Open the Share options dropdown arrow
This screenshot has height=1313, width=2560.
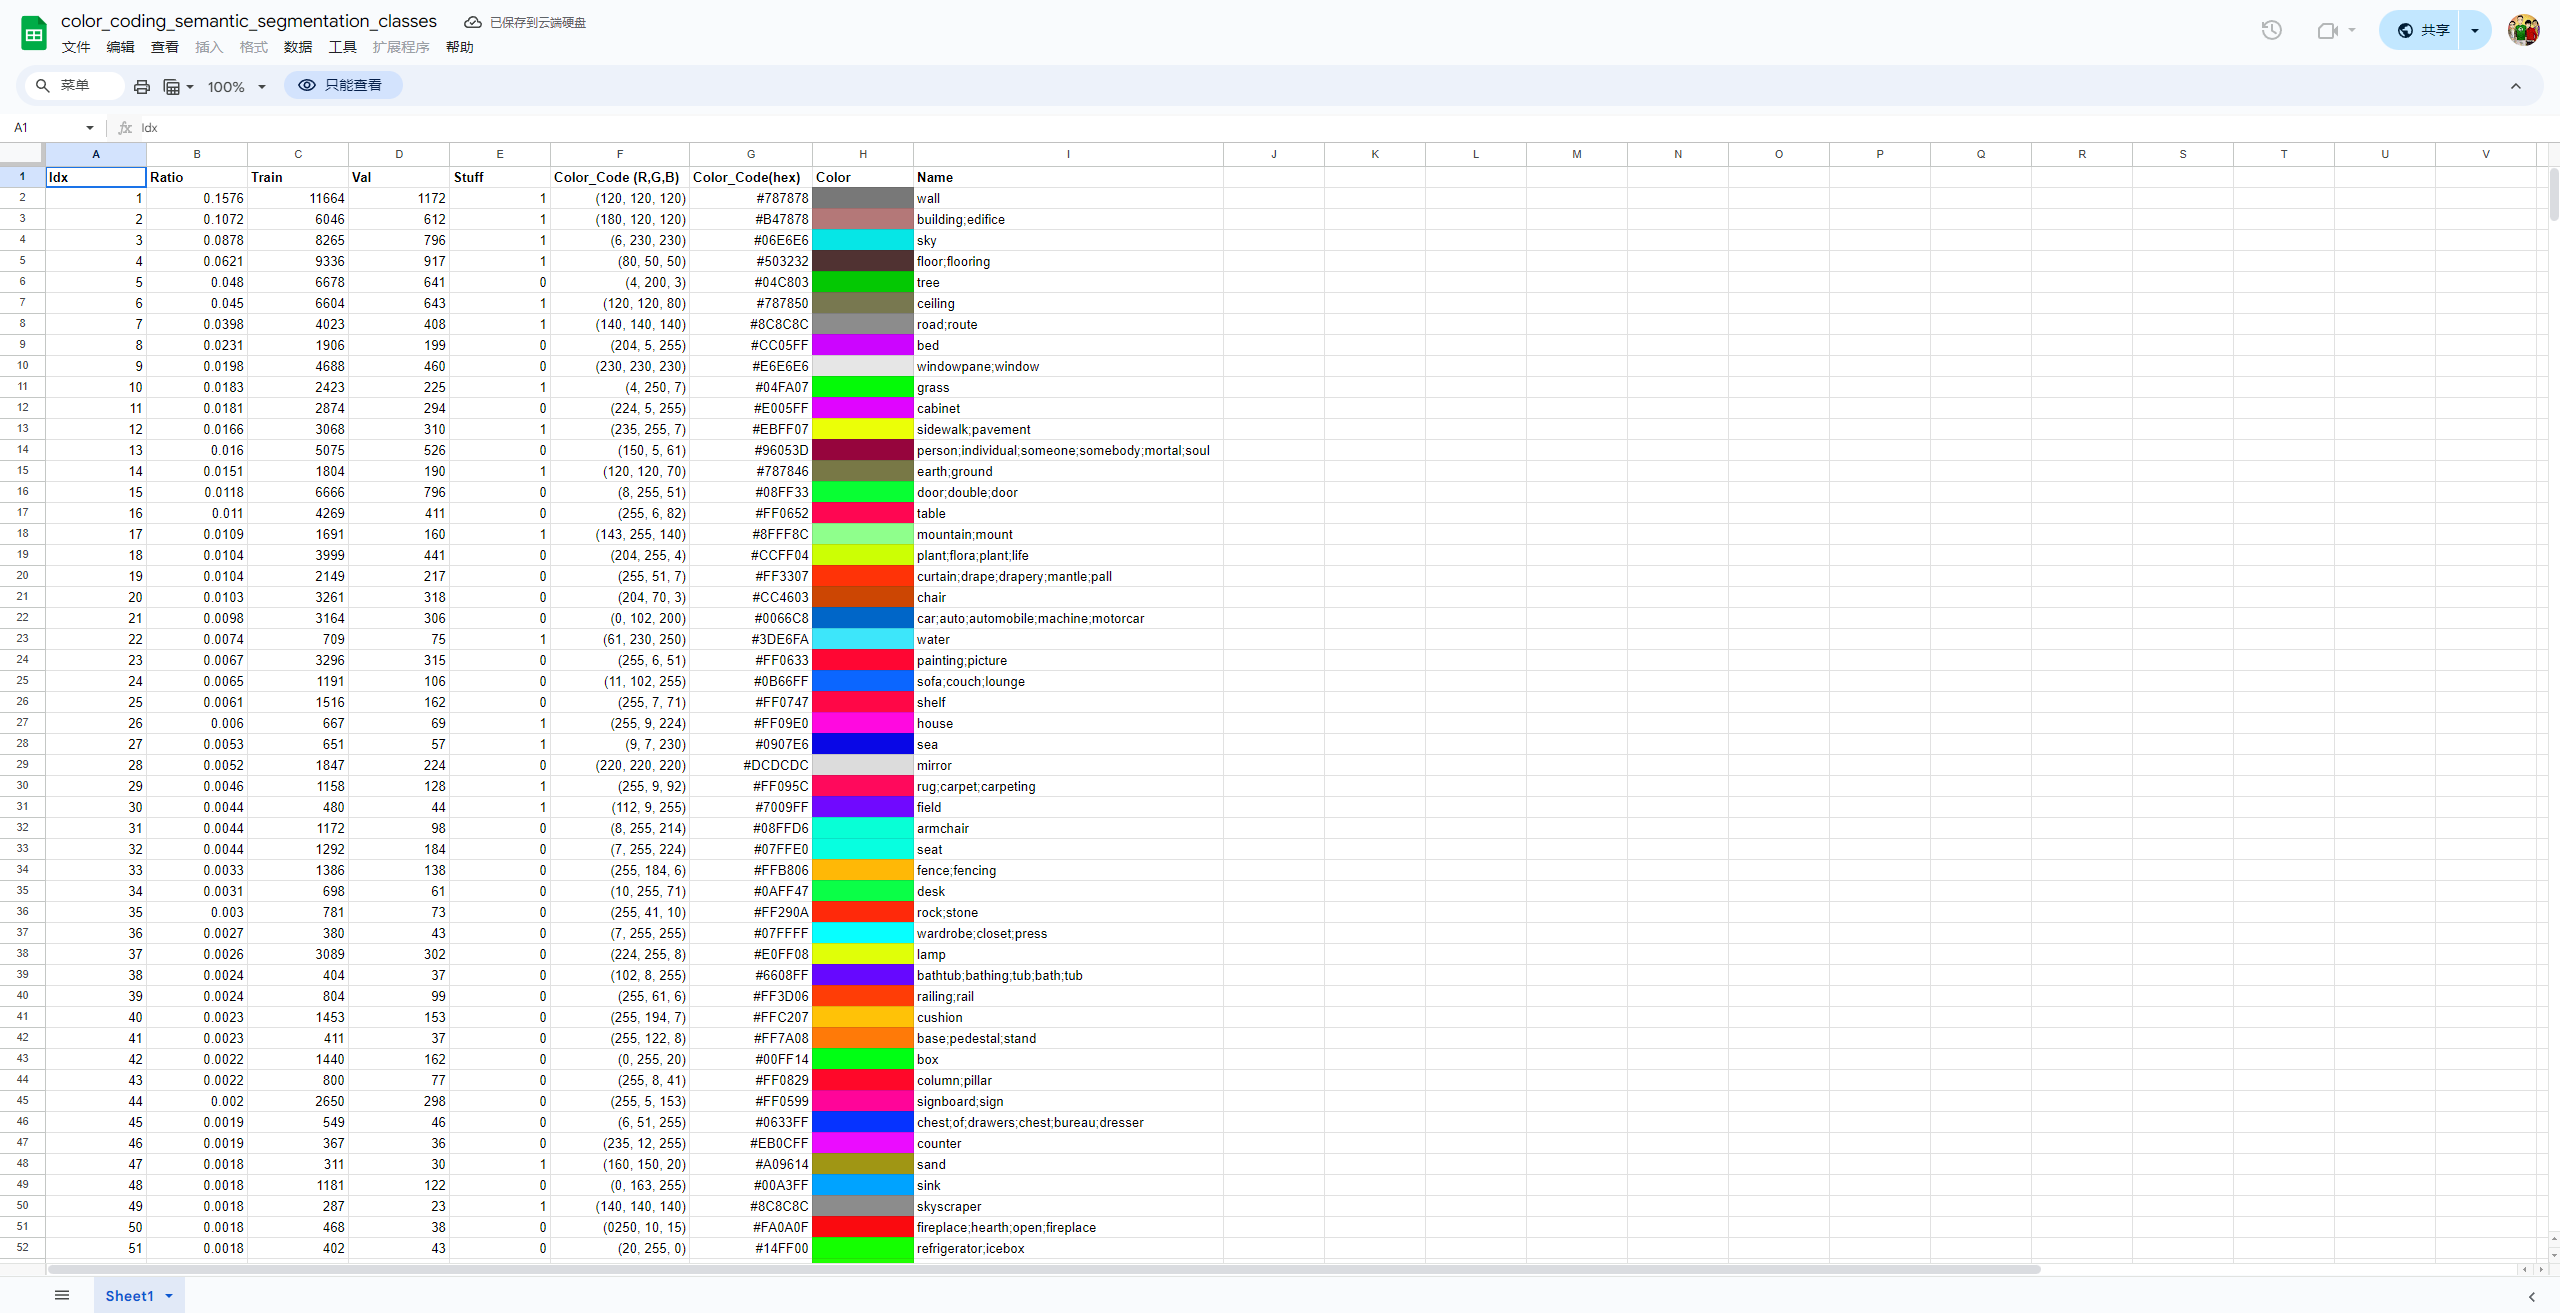(2475, 30)
